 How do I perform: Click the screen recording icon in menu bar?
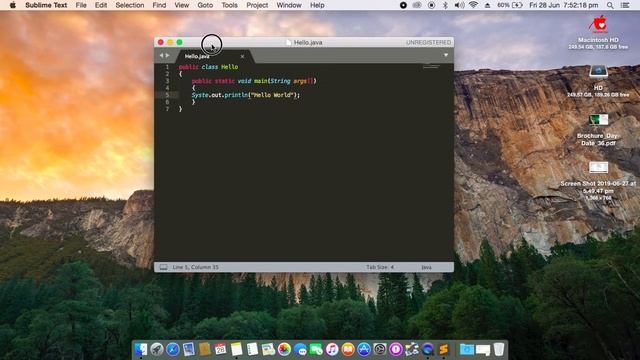[431, 5]
